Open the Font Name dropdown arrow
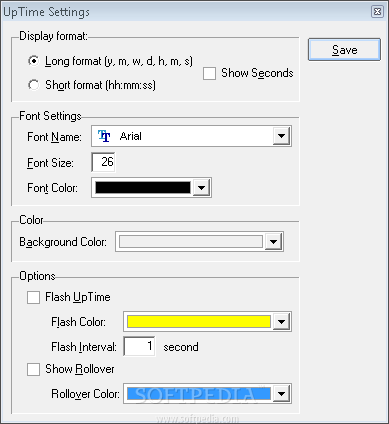This screenshot has width=389, height=424. tap(281, 136)
